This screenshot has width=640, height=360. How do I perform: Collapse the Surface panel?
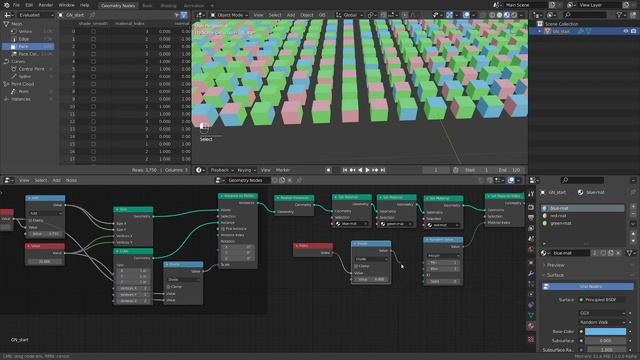tap(555, 275)
